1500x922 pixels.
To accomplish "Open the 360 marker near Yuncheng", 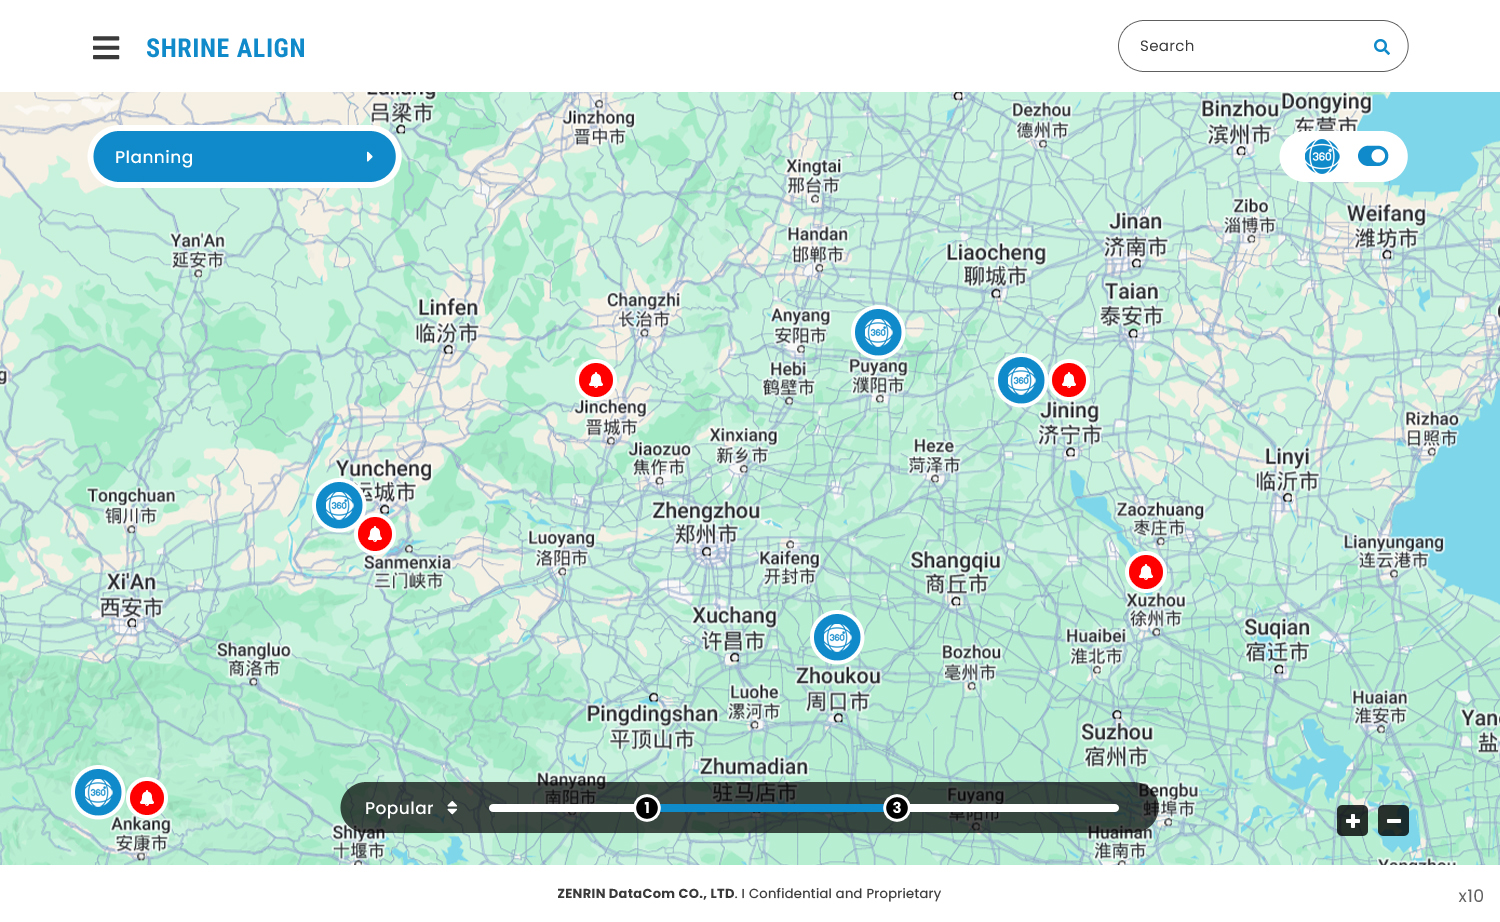I will (339, 505).
